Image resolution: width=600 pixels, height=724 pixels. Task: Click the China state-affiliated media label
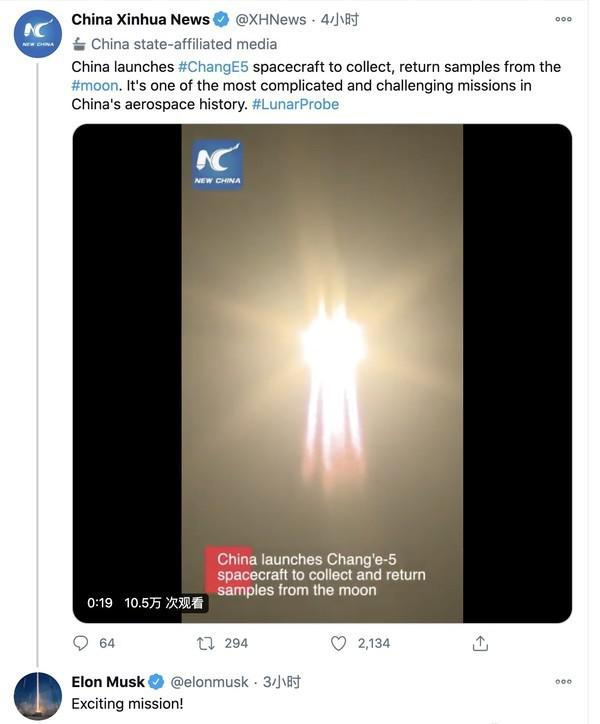click(x=183, y=44)
